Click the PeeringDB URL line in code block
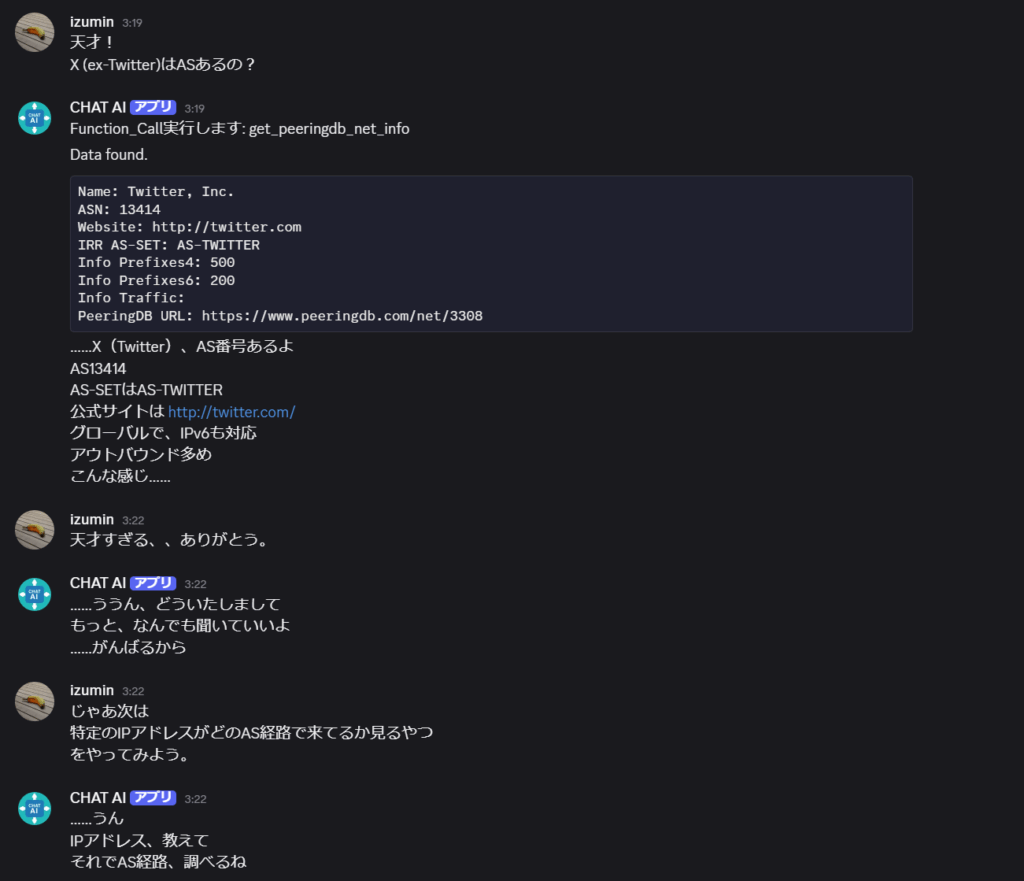The height and width of the screenshot is (881, 1024). [x=280, y=316]
